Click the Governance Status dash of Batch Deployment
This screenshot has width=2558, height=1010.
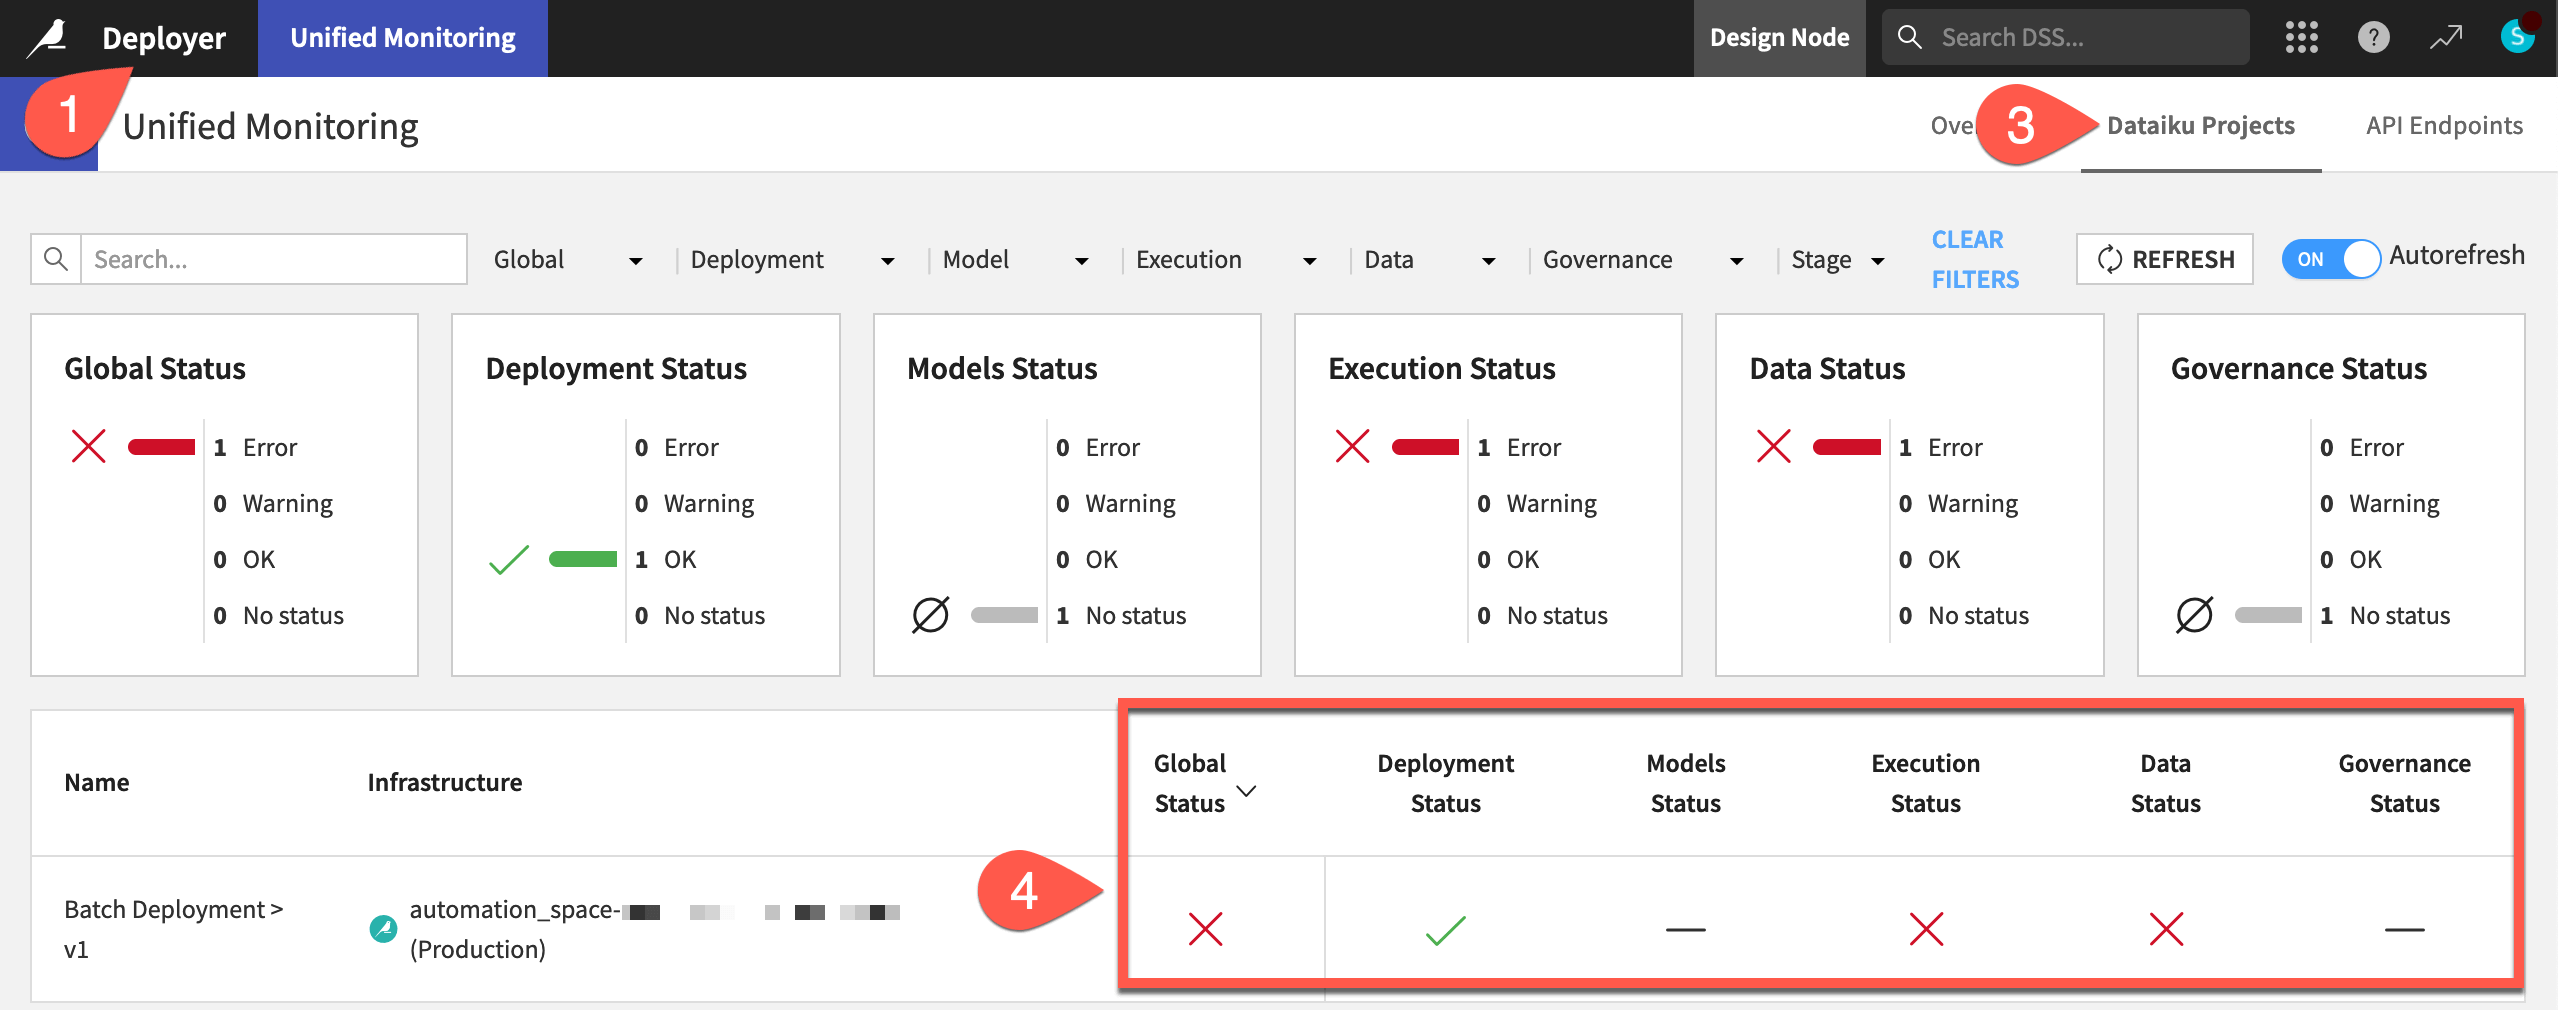[x=2405, y=930]
